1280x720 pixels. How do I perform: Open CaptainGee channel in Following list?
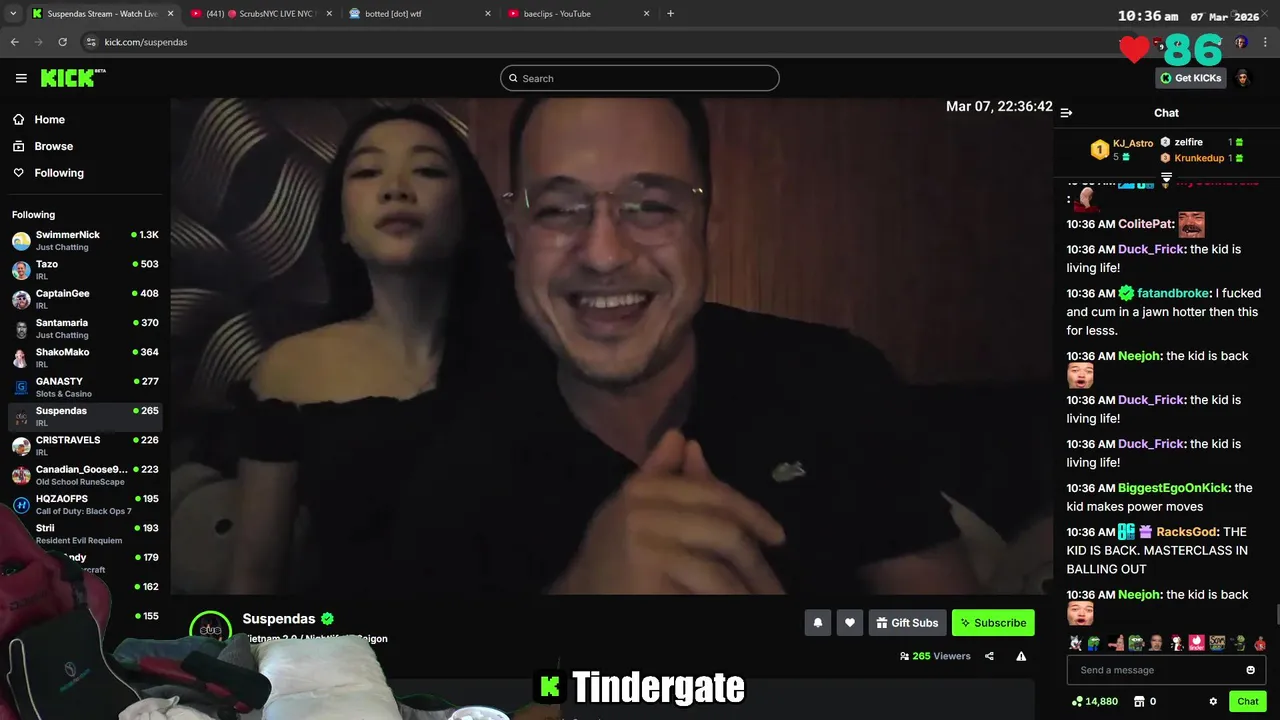[85, 299]
